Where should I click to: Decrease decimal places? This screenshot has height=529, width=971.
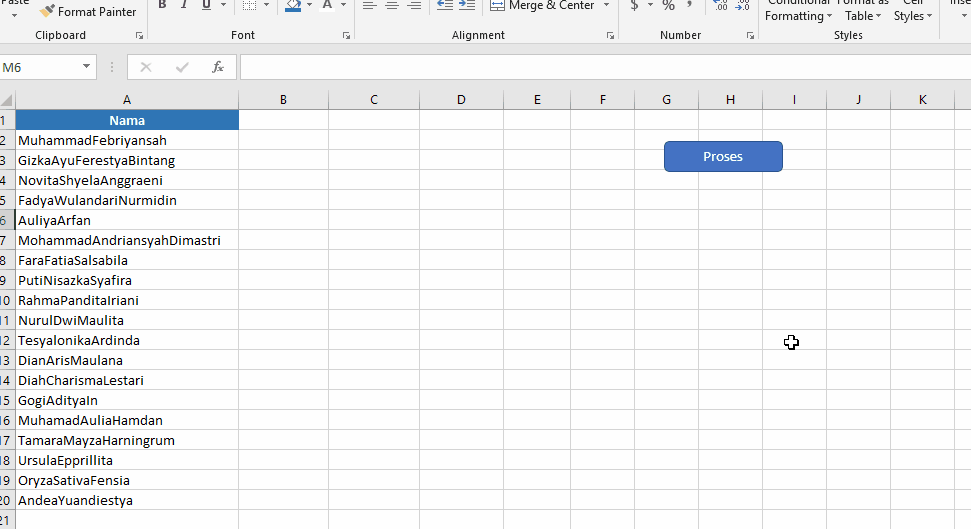coord(742,5)
